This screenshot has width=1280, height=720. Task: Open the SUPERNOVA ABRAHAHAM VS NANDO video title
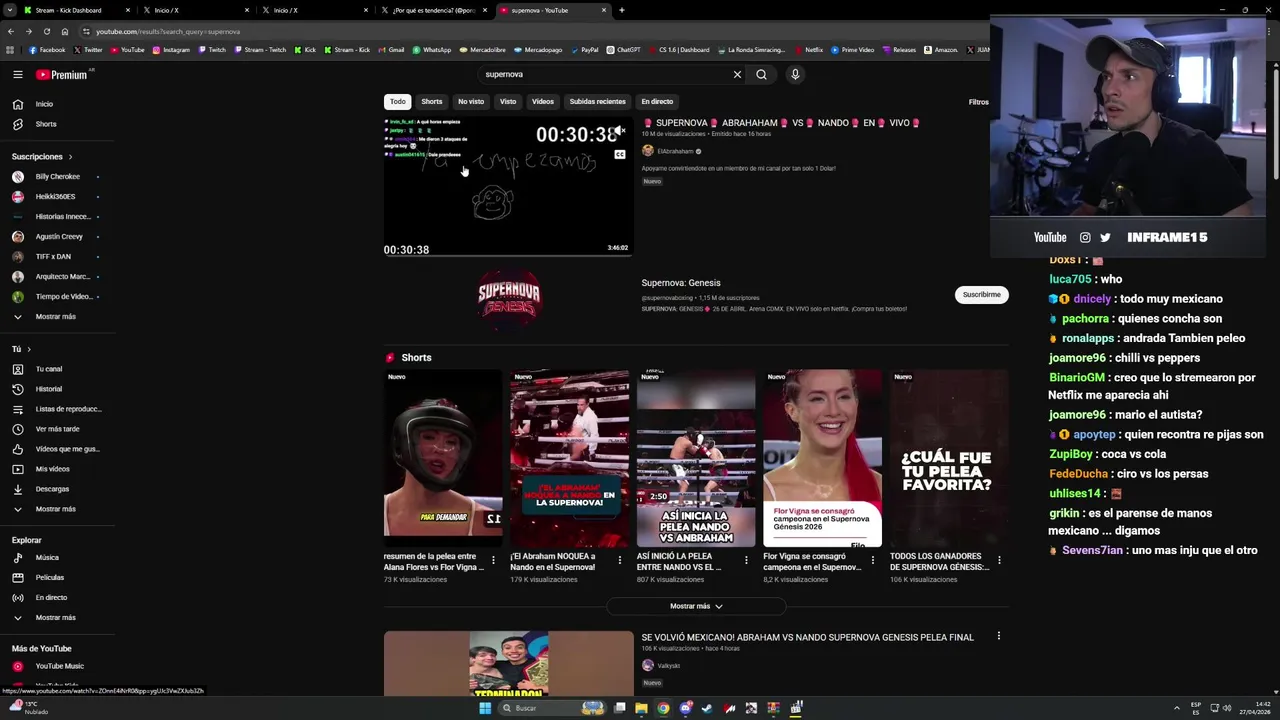781,123
